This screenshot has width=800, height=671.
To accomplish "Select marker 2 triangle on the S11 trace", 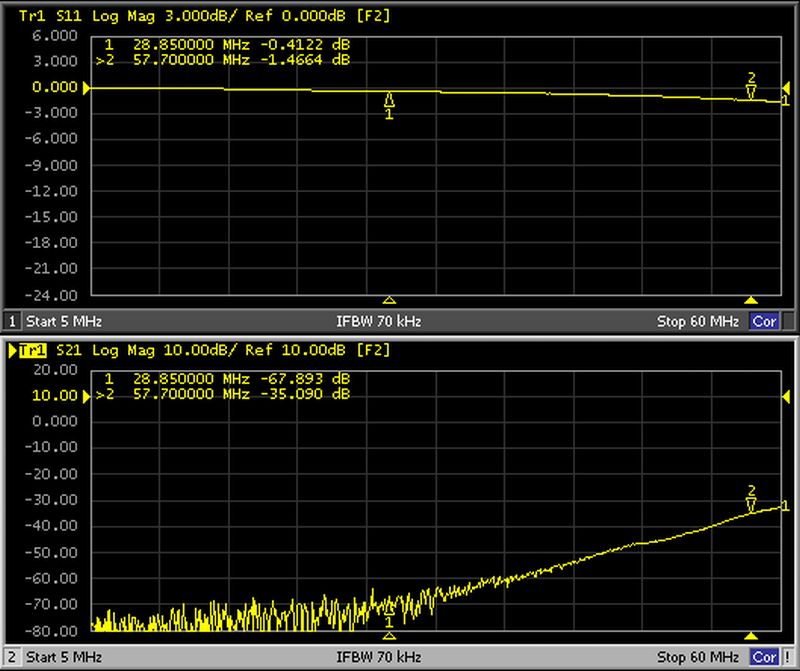I will [751, 91].
